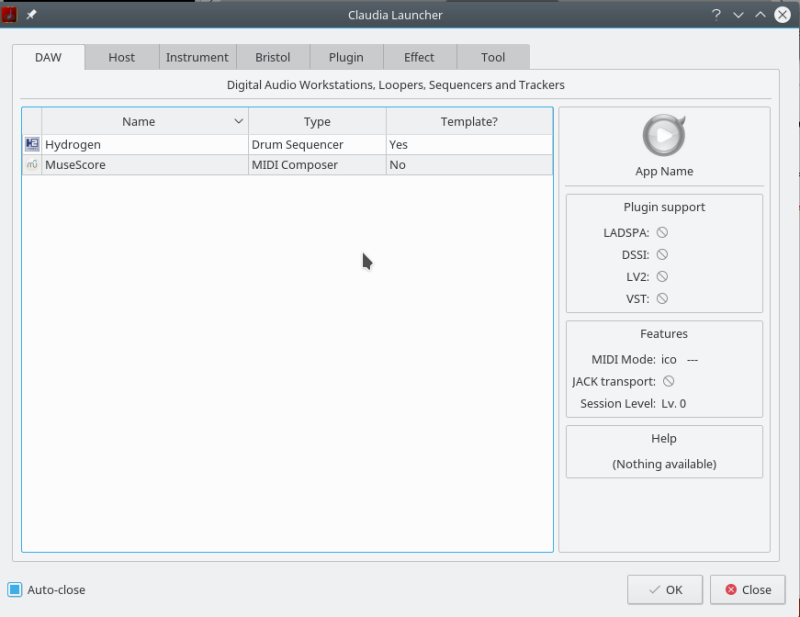Image resolution: width=800 pixels, height=617 pixels.
Task: Click the VST unsupported status icon
Action: pos(662,299)
